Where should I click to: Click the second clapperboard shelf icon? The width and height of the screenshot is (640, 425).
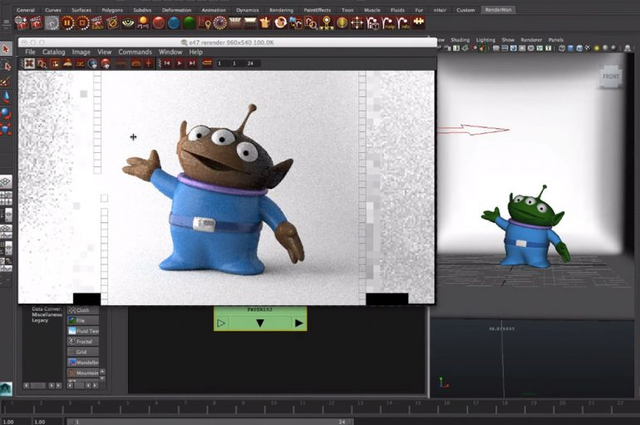tap(36, 23)
